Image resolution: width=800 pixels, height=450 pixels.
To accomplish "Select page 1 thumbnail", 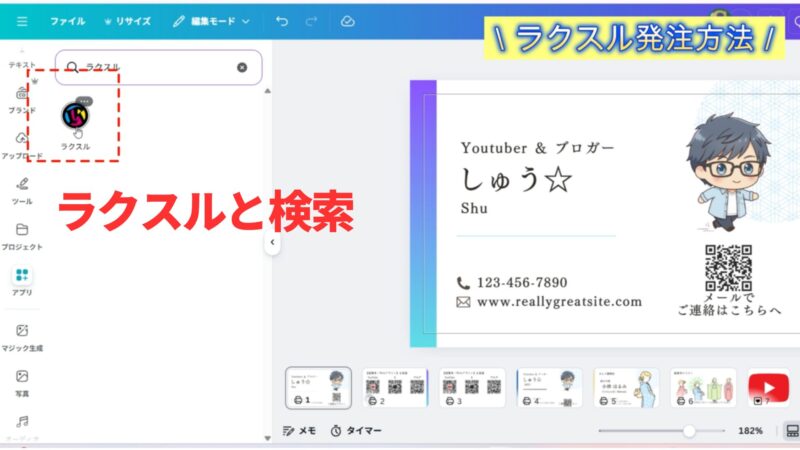I will pos(318,388).
